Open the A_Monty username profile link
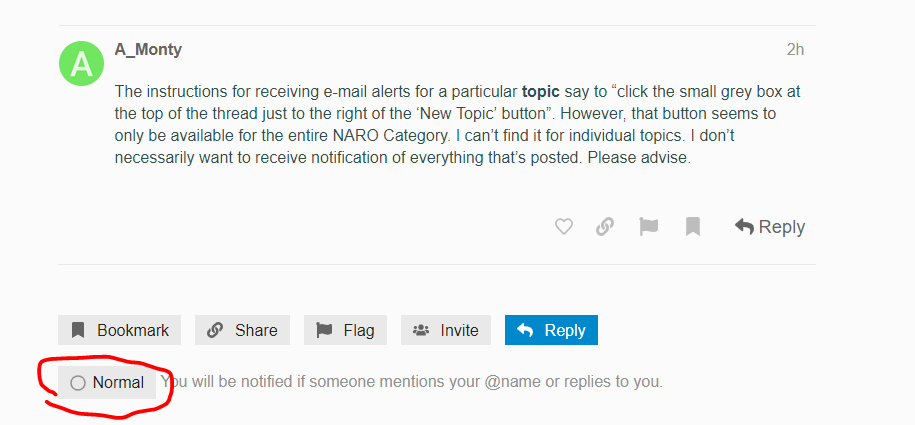The image size is (915, 425). pos(148,50)
